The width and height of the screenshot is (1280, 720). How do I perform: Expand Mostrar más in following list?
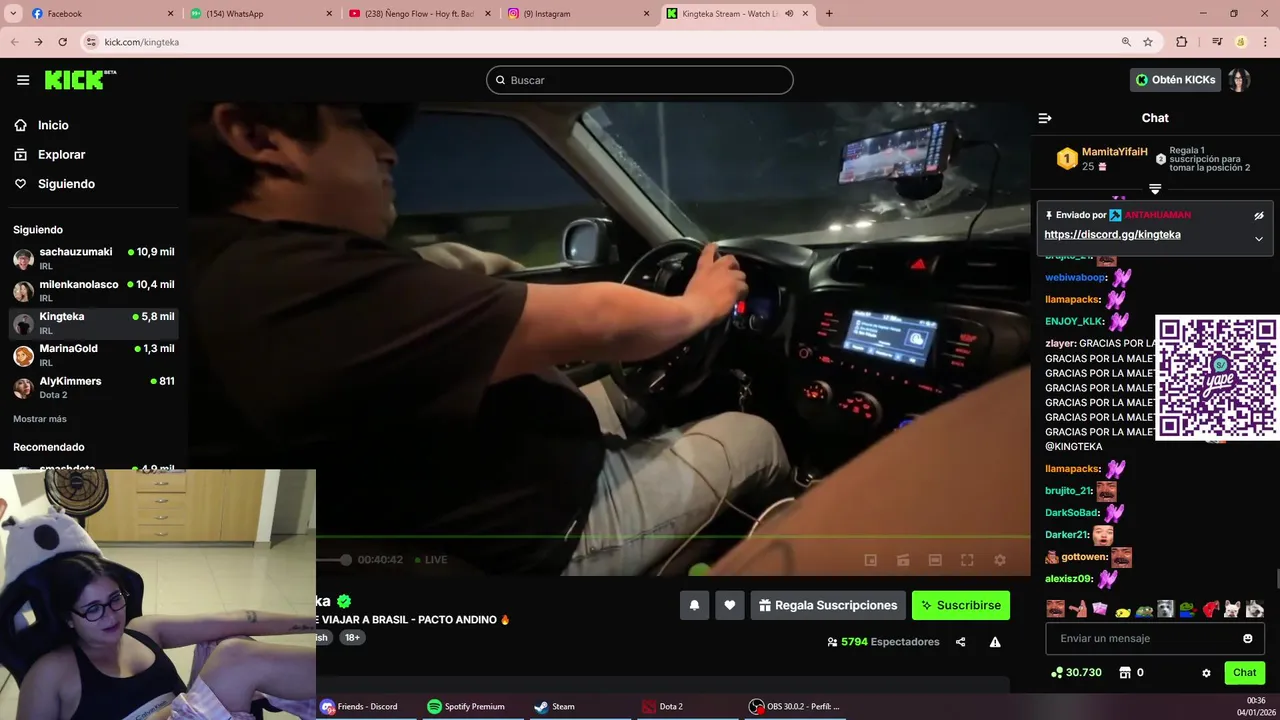click(40, 419)
